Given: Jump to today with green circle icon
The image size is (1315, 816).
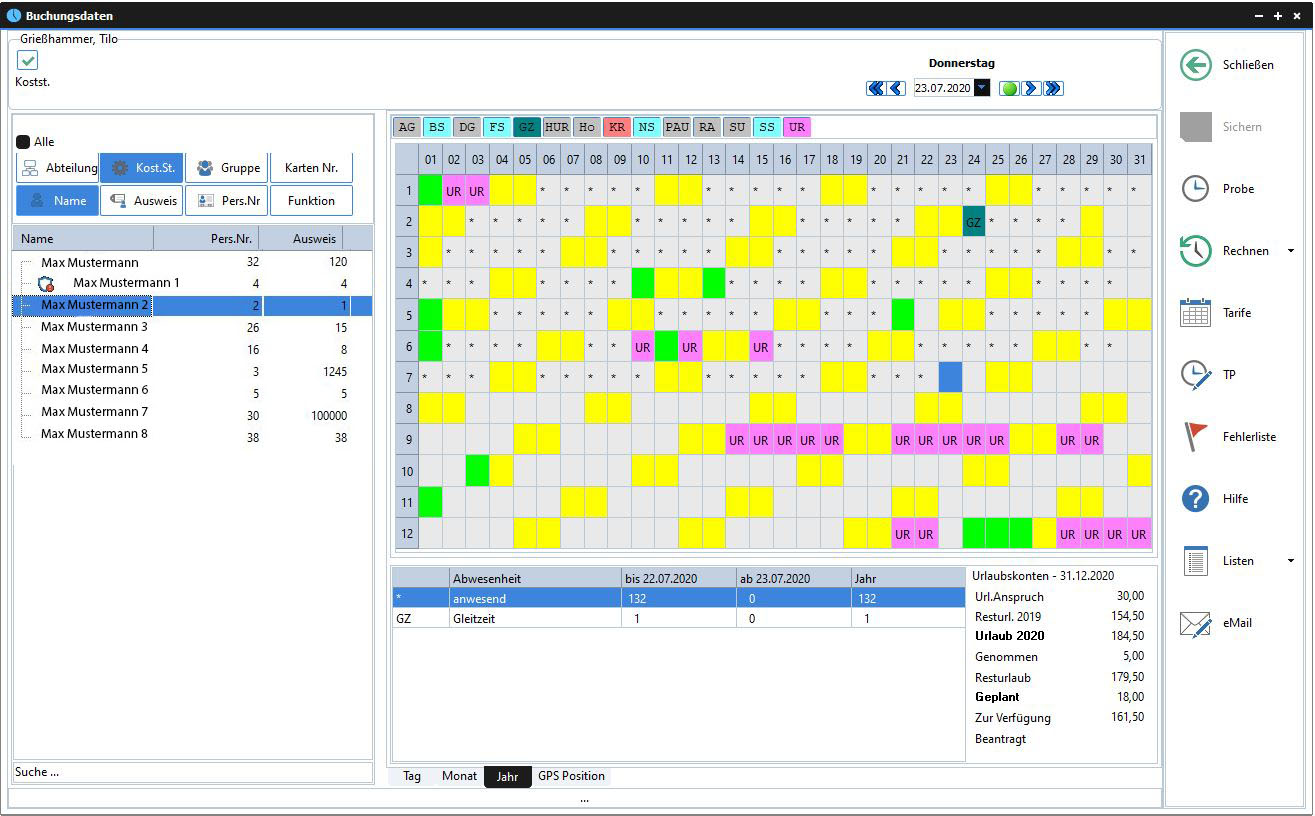Looking at the screenshot, I should [1009, 88].
